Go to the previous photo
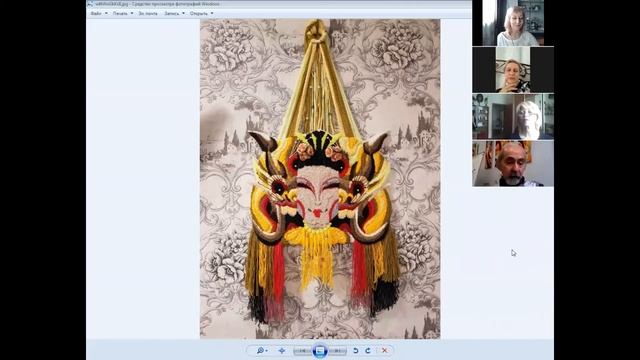The width and height of the screenshot is (640, 360). pyautogui.click(x=302, y=351)
